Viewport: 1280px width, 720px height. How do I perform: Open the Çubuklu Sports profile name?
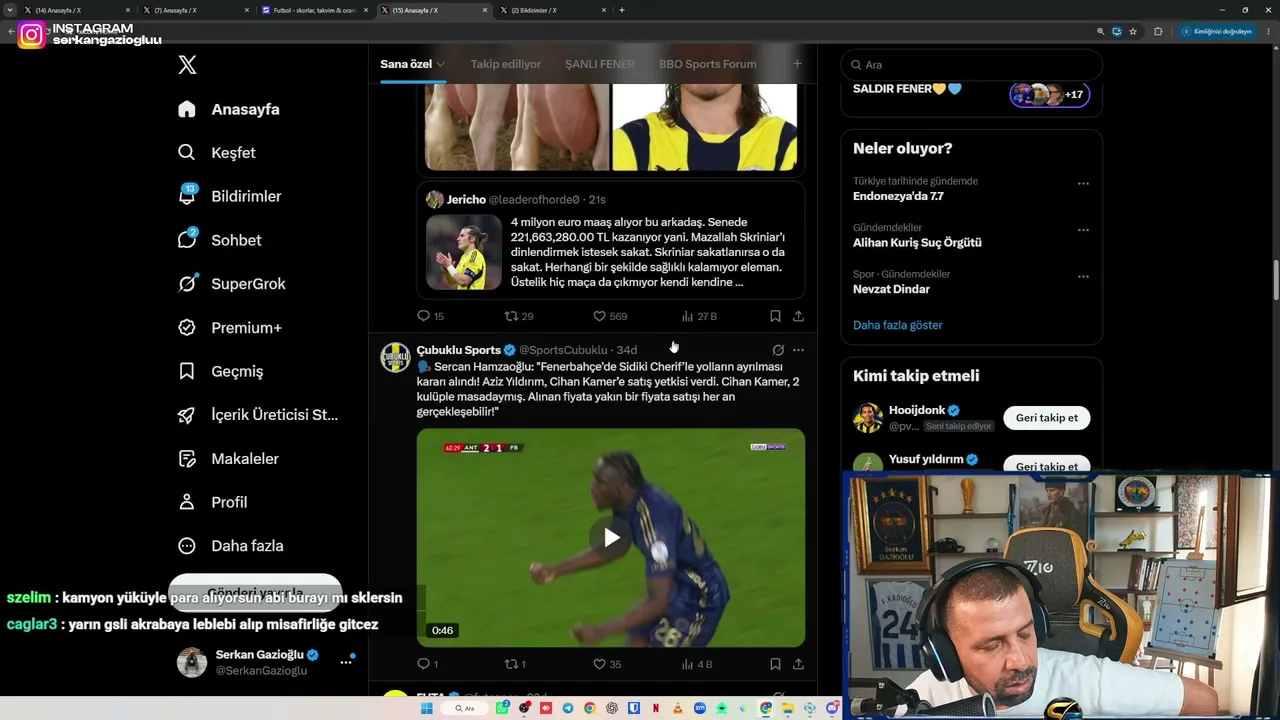click(459, 350)
